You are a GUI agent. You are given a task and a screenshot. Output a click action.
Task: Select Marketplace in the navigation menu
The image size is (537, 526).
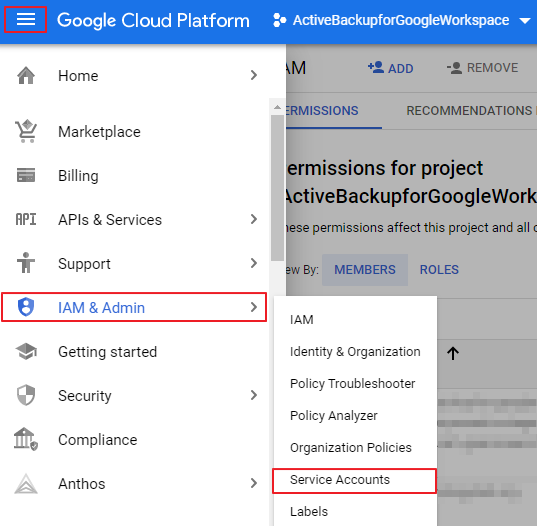[99, 132]
